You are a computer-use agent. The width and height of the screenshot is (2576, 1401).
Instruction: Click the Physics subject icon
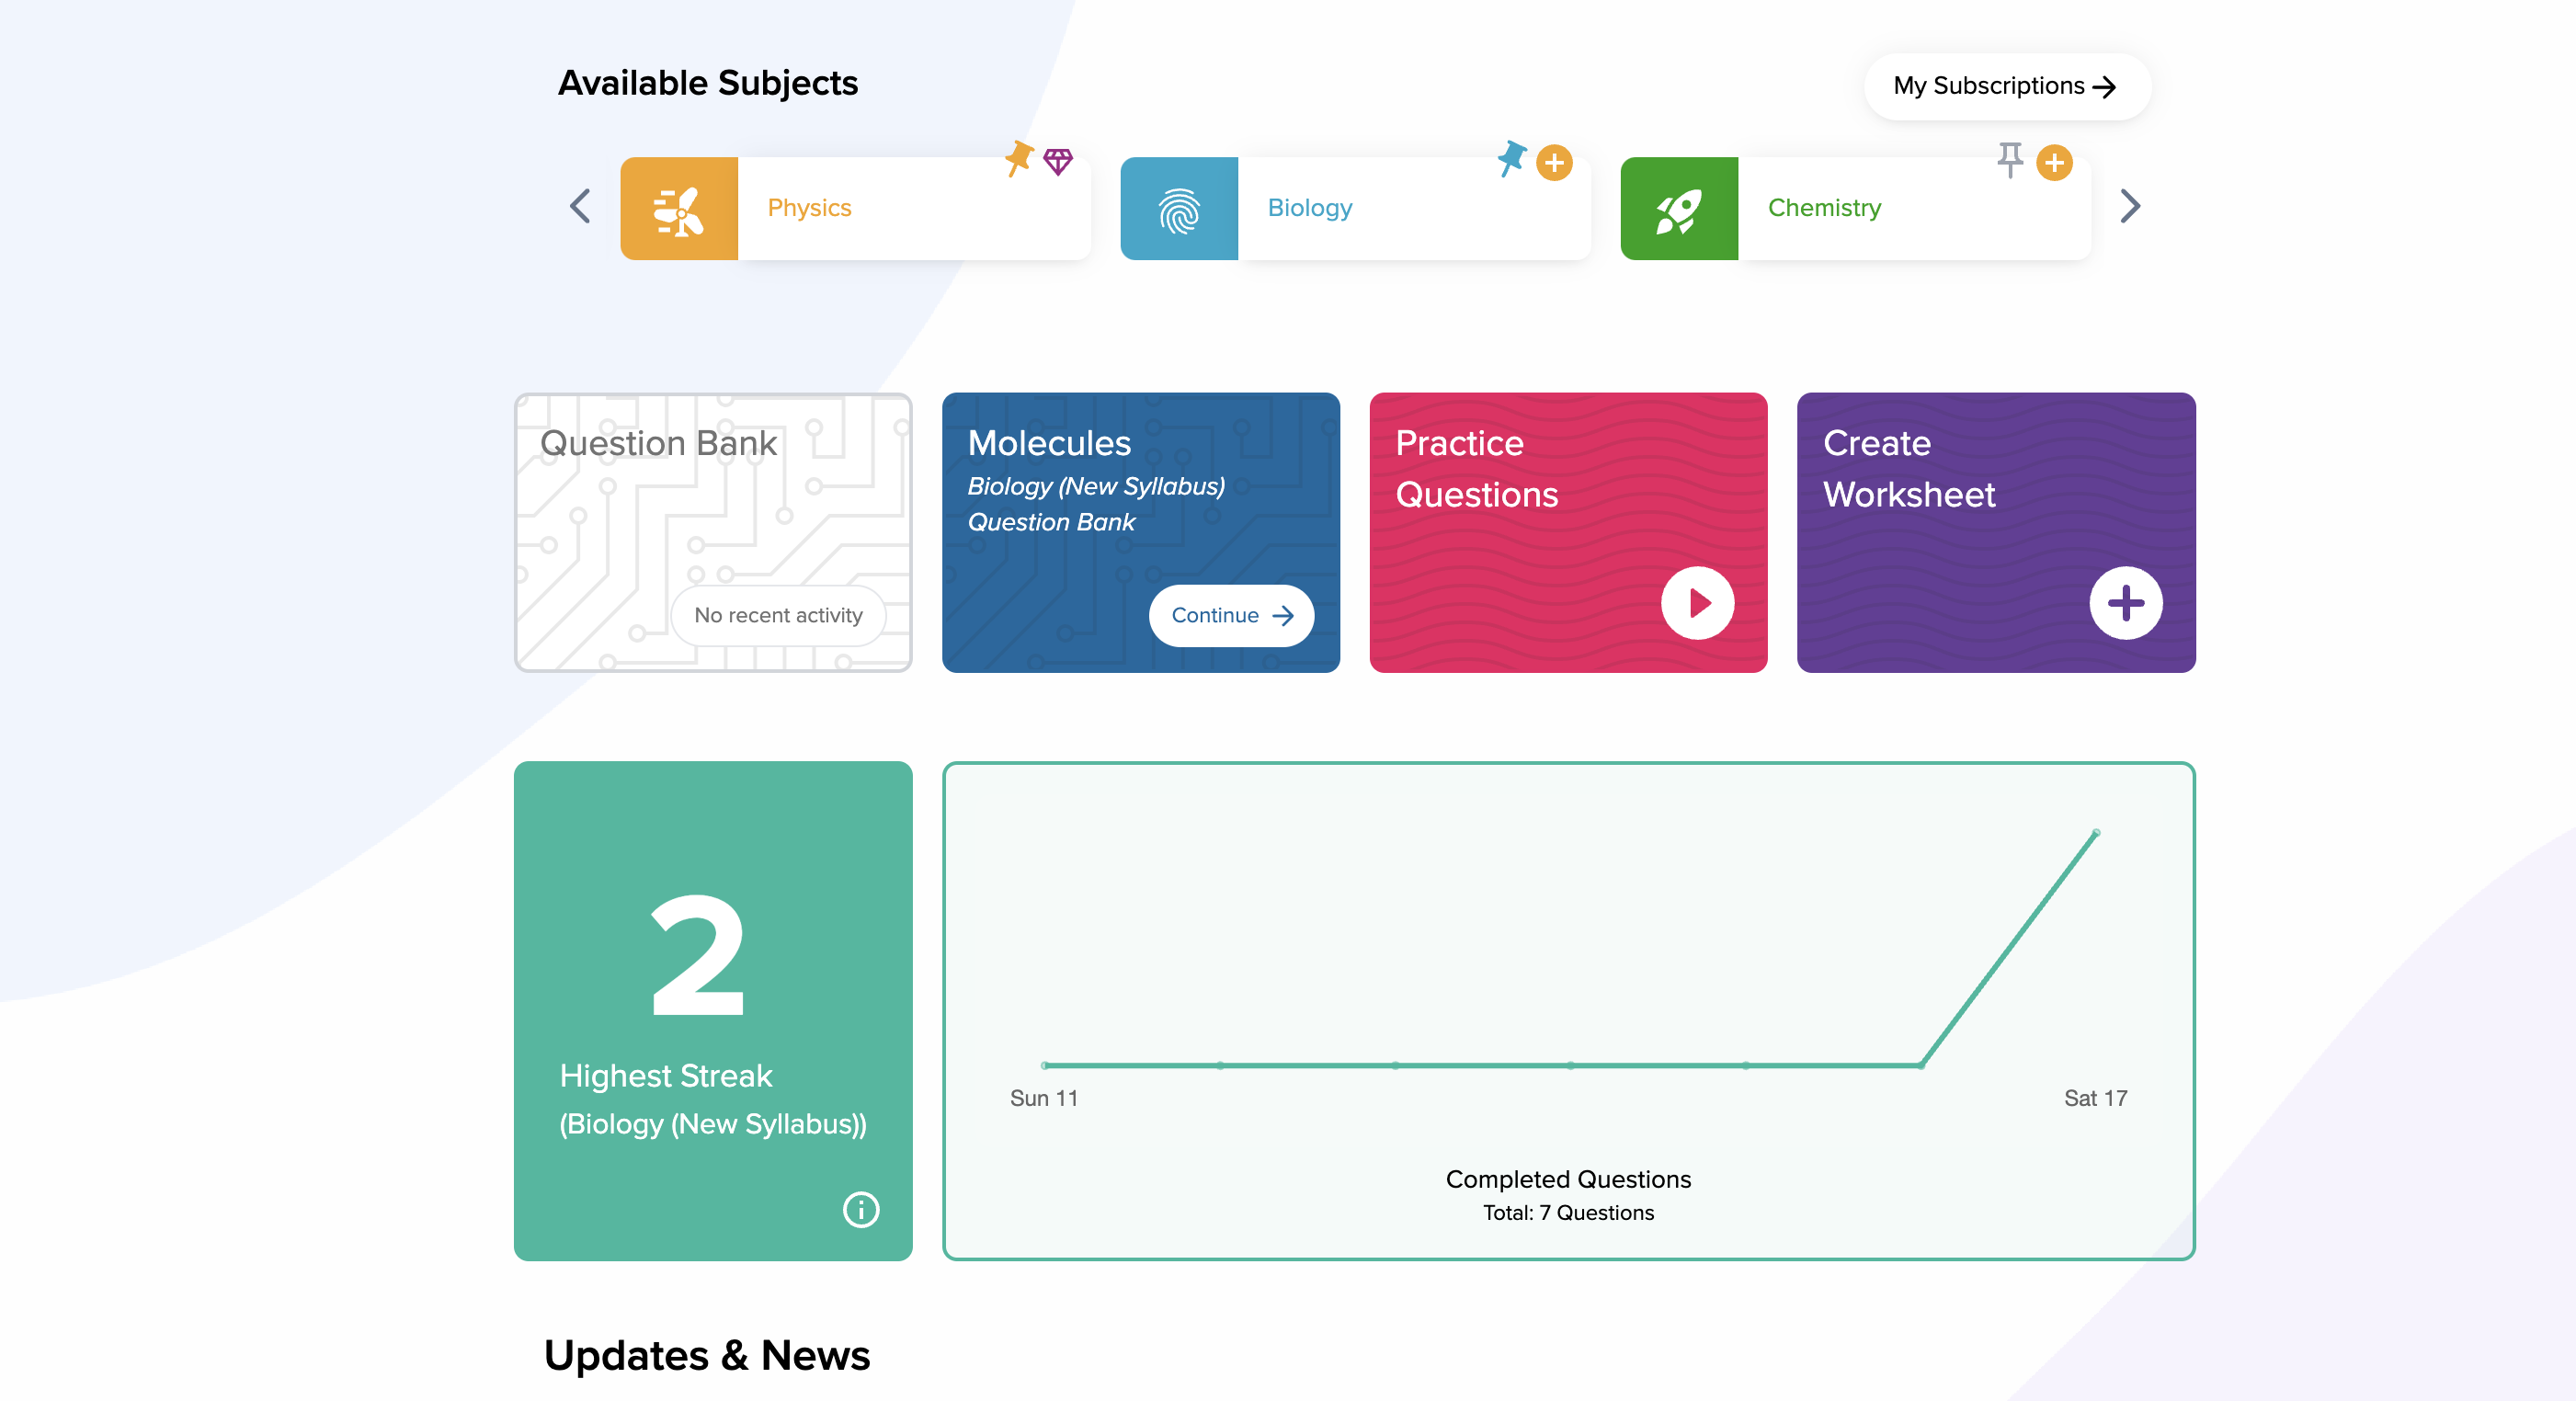tap(678, 207)
